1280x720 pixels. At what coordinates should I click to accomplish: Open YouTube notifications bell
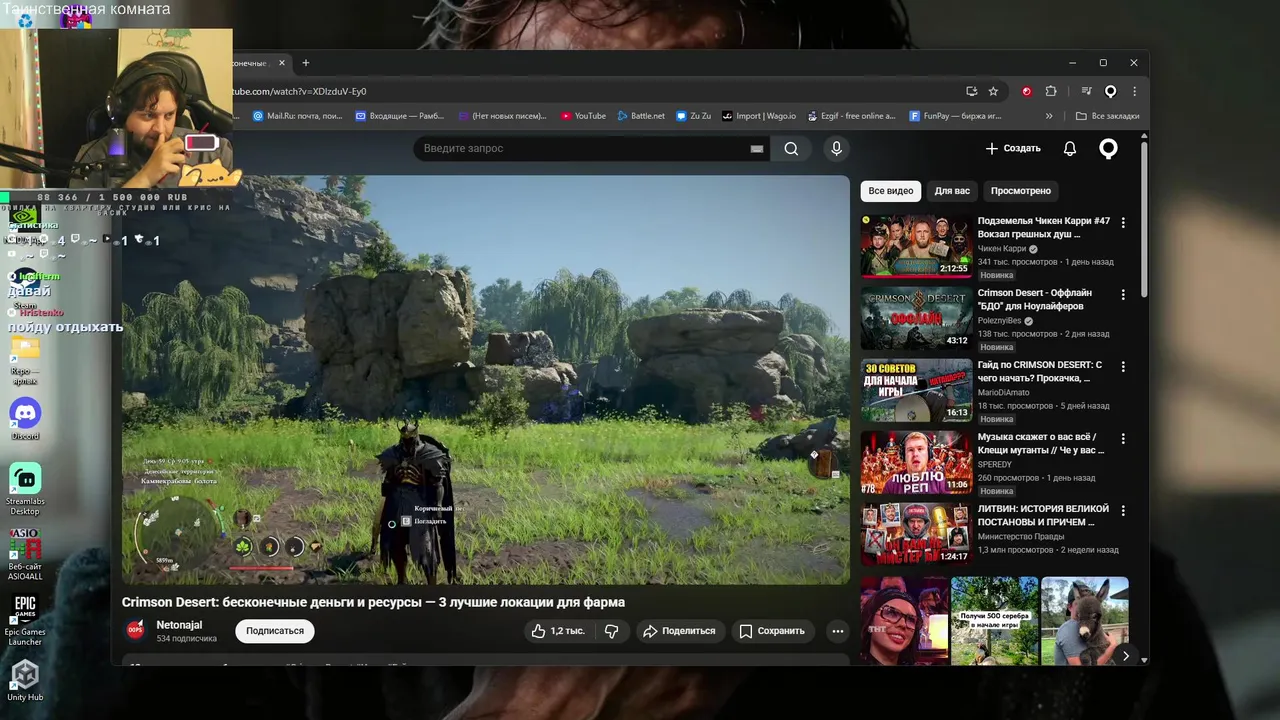click(x=1070, y=148)
